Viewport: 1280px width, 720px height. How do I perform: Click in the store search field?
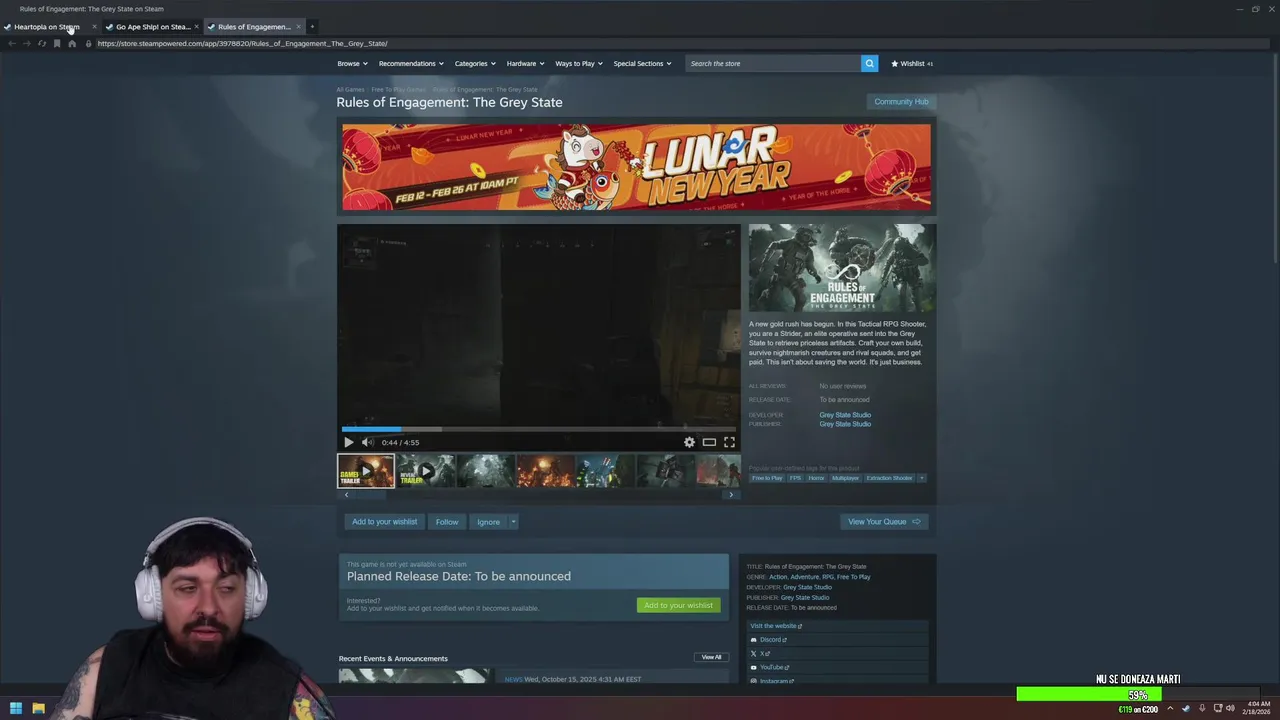[773, 63]
